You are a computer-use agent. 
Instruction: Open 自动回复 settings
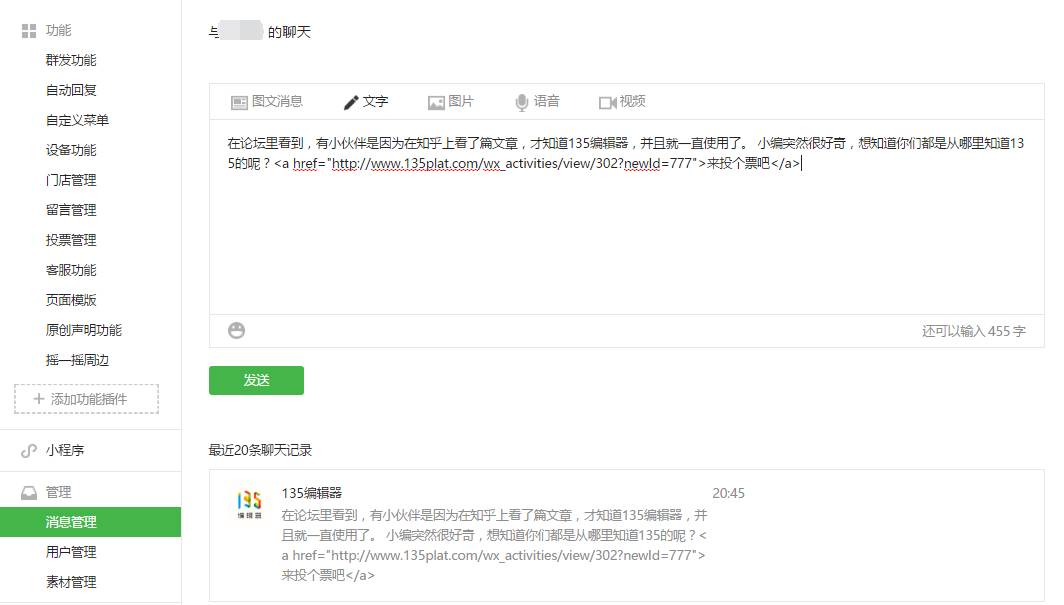tap(71, 90)
